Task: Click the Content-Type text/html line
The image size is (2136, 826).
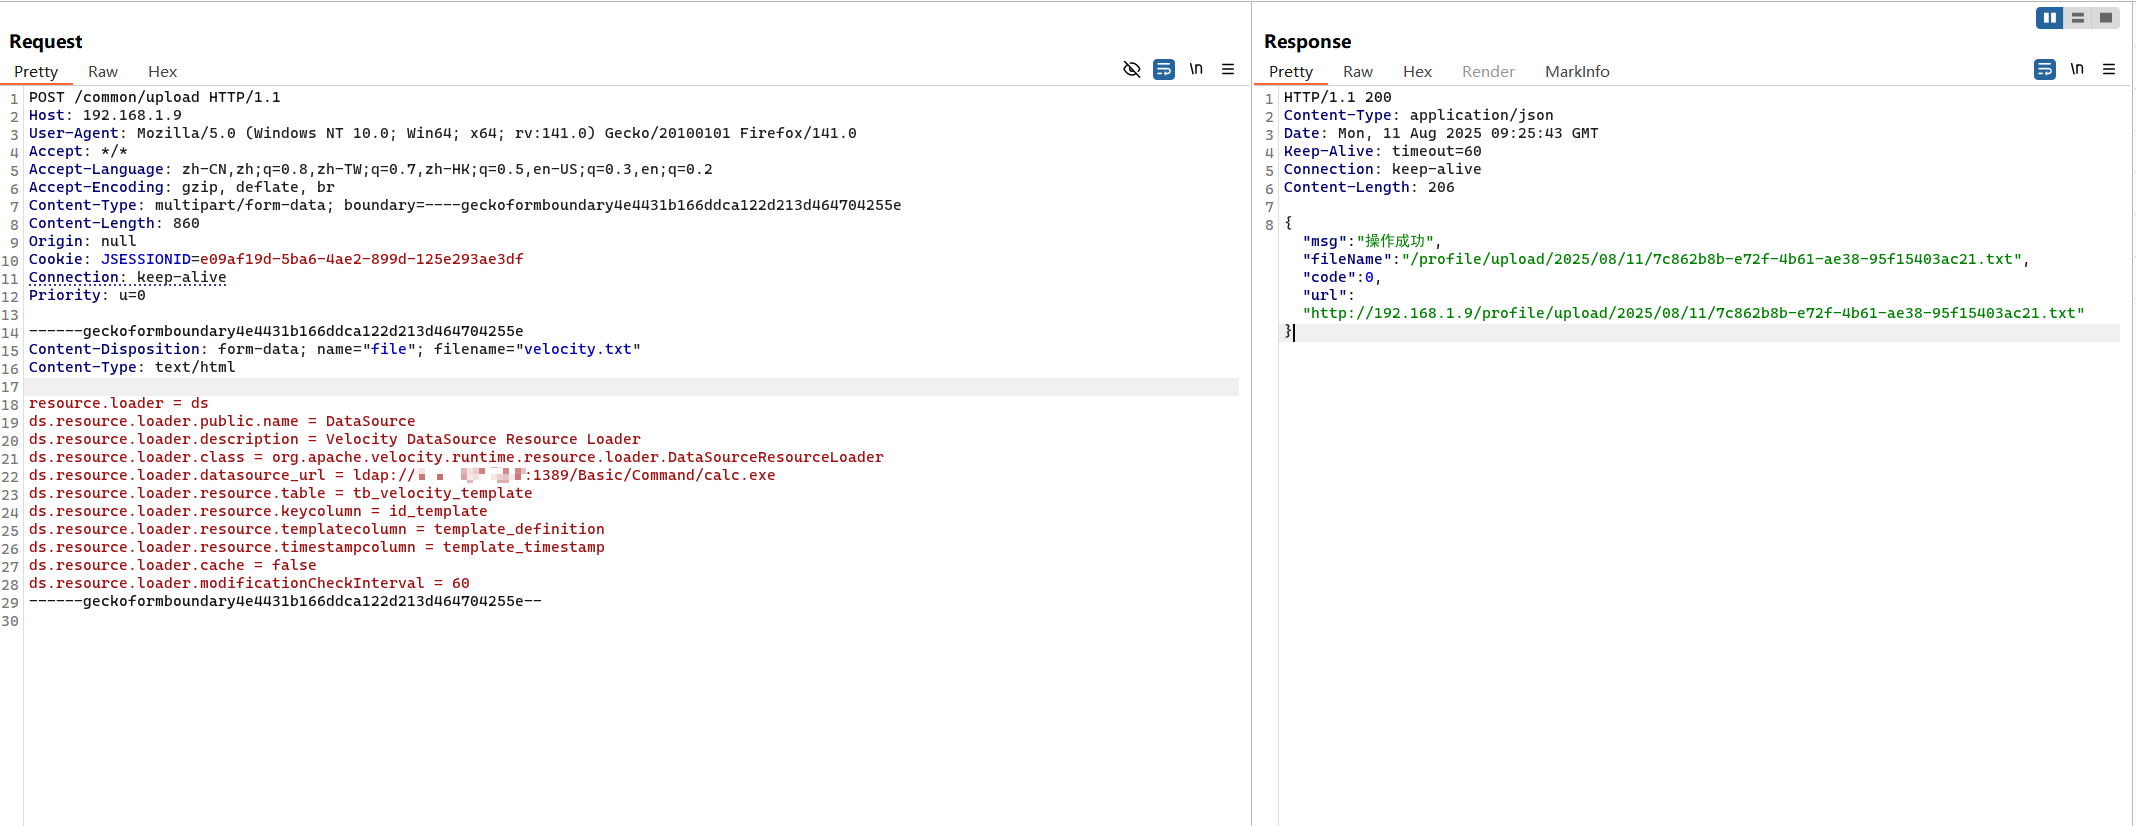Action: click(x=132, y=367)
